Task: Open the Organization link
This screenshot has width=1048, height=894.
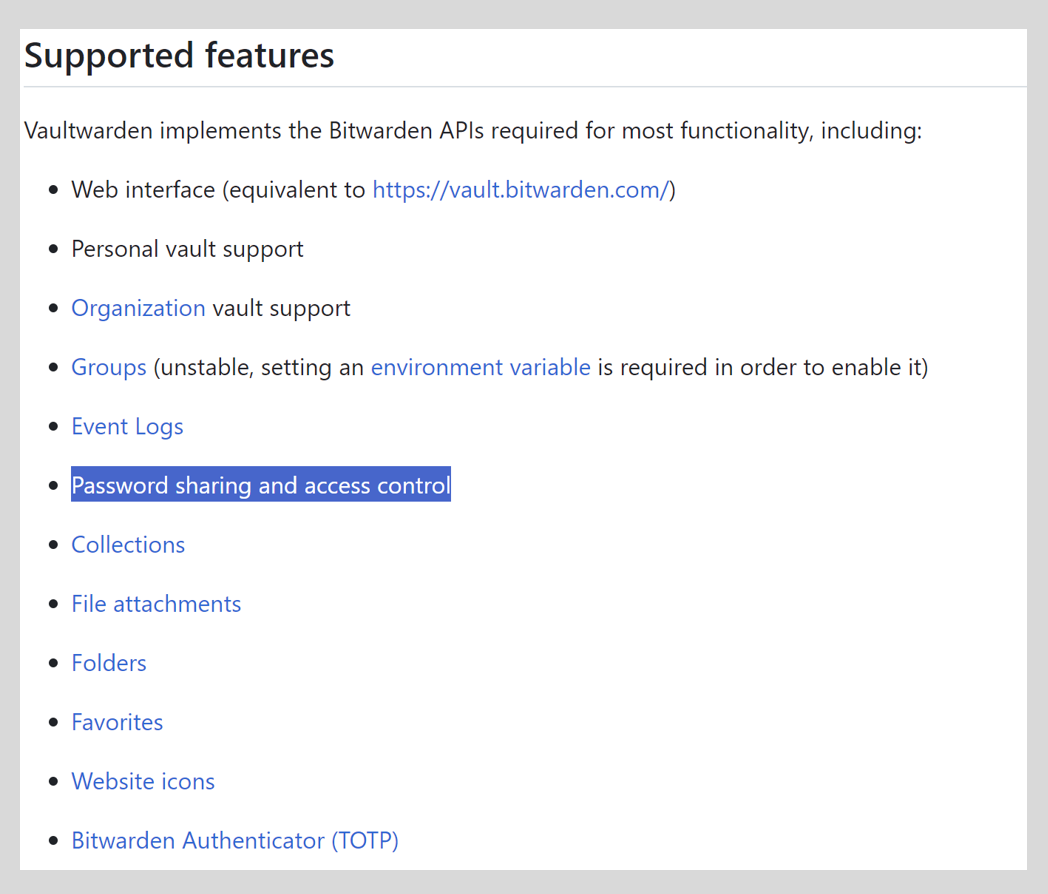Action: (x=138, y=308)
